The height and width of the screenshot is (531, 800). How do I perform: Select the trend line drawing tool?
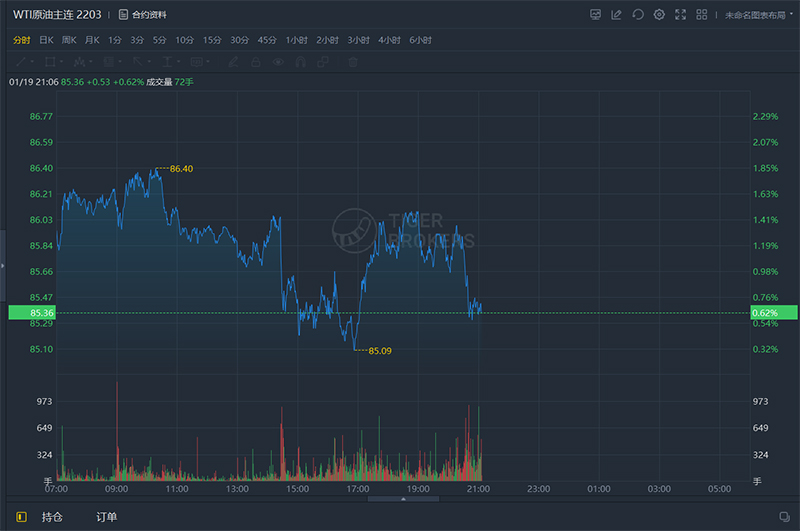[21, 62]
